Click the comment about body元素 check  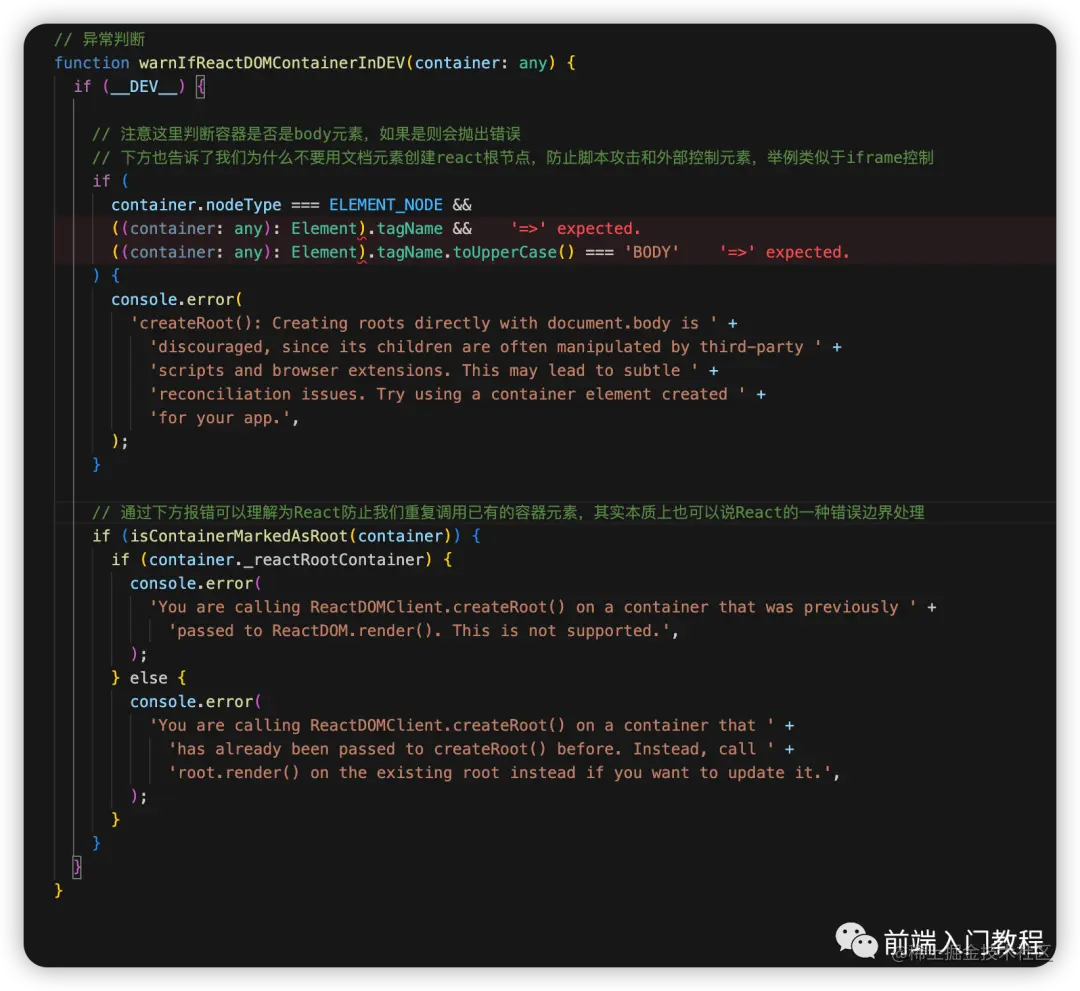pyautogui.click(x=307, y=134)
